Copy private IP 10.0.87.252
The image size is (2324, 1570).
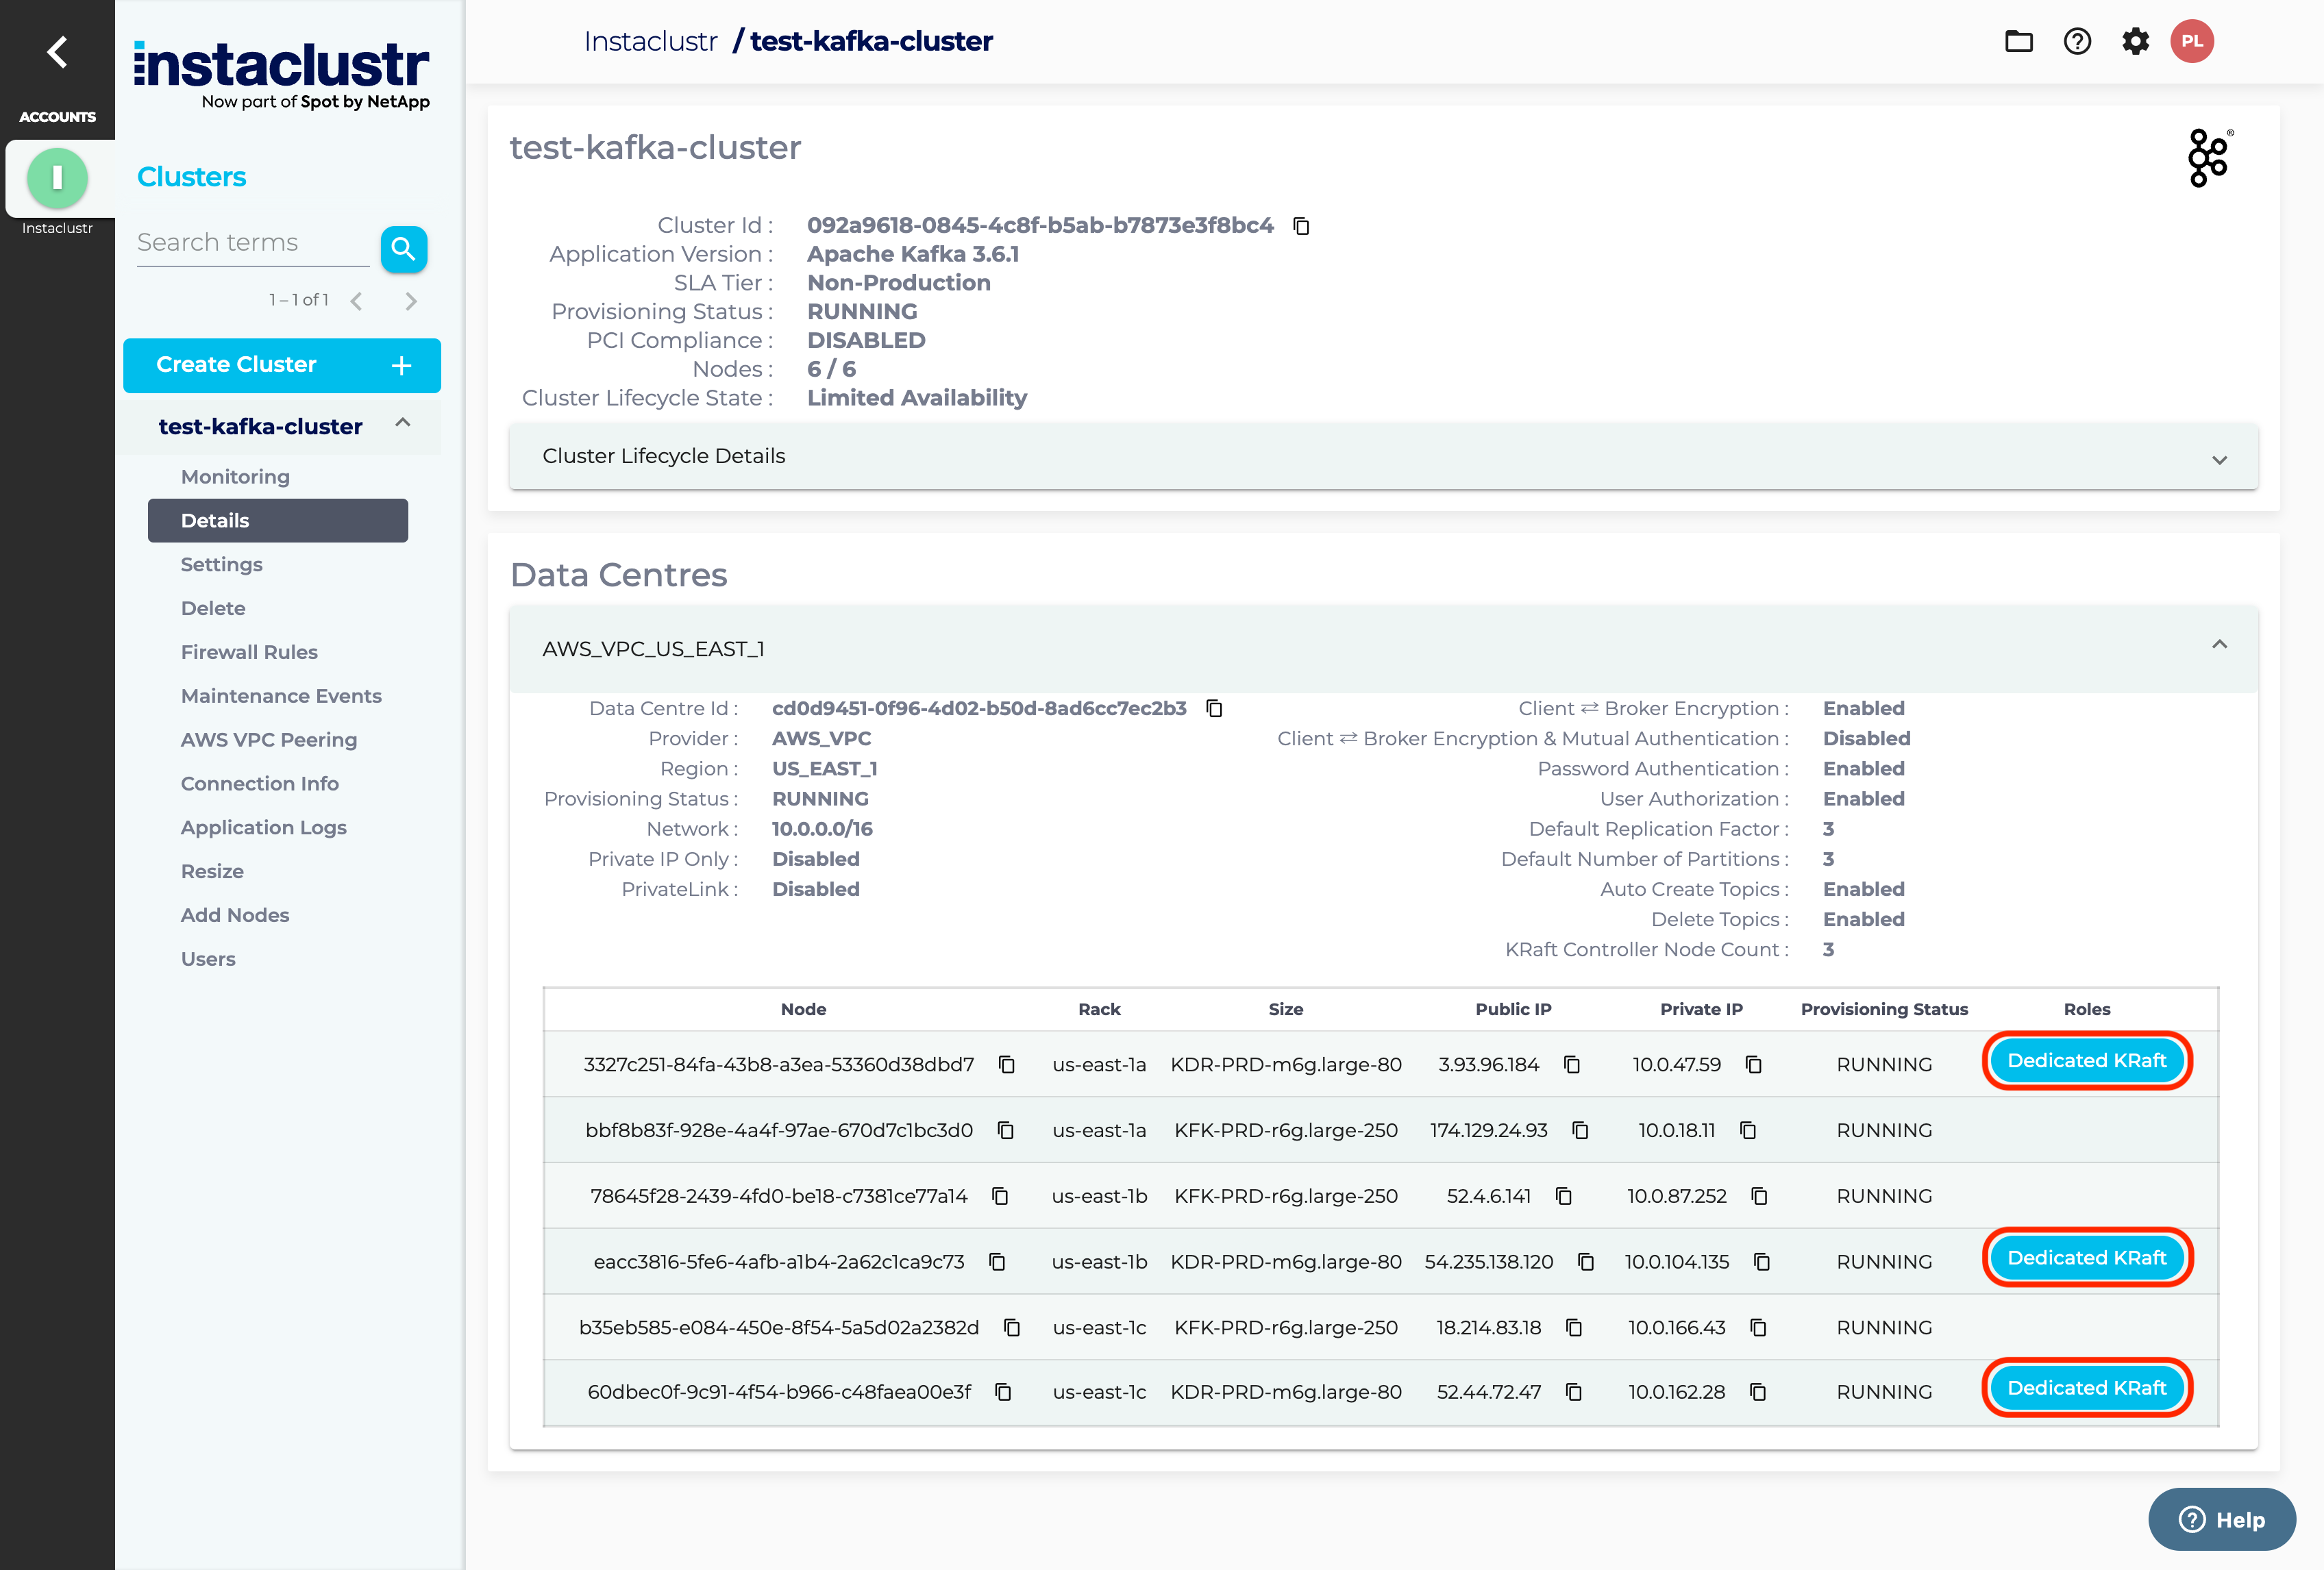pyautogui.click(x=1759, y=1196)
